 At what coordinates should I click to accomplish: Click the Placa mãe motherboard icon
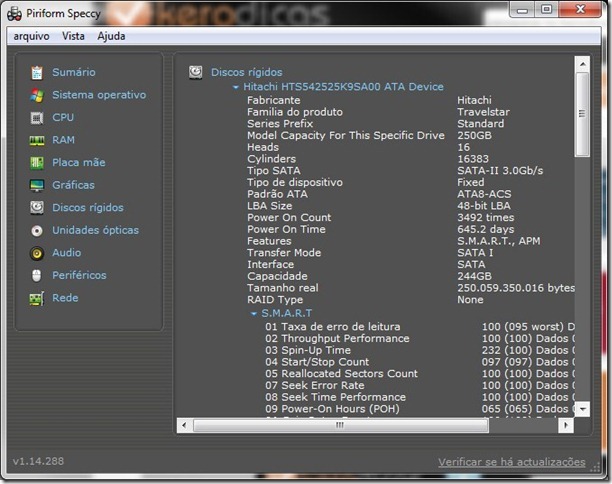[x=37, y=163]
